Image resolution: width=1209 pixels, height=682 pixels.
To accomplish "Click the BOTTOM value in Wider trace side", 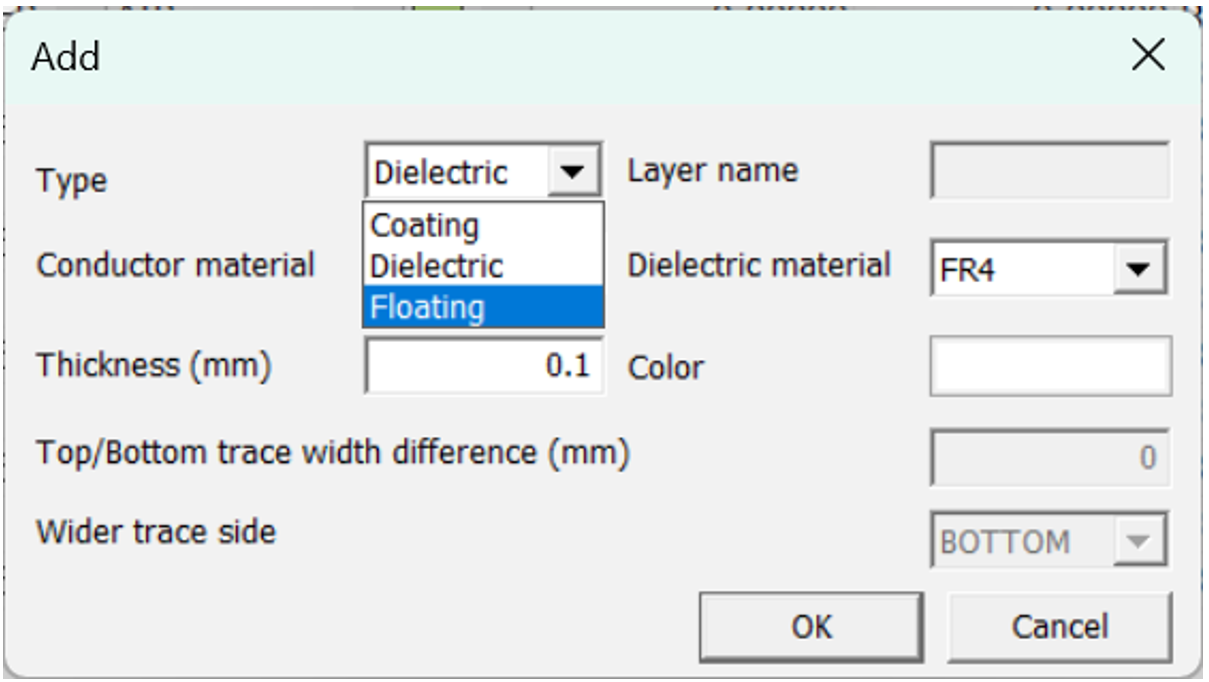I will tap(1005, 542).
